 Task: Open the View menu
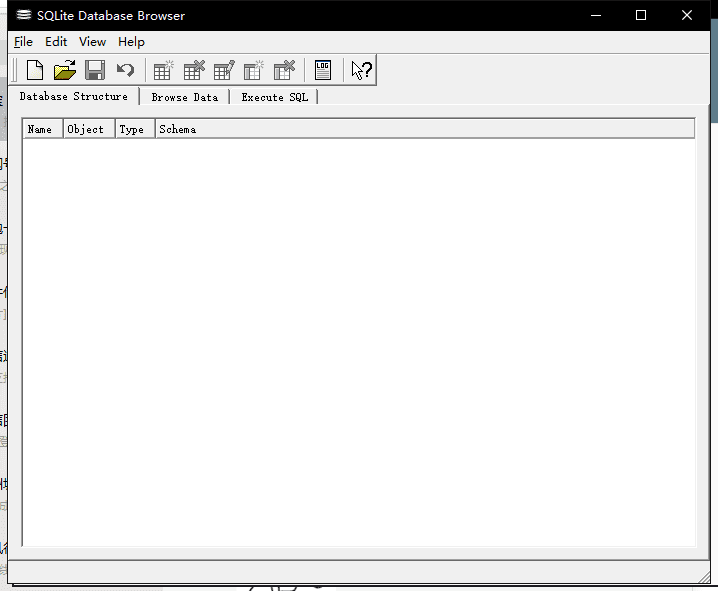[x=92, y=42]
